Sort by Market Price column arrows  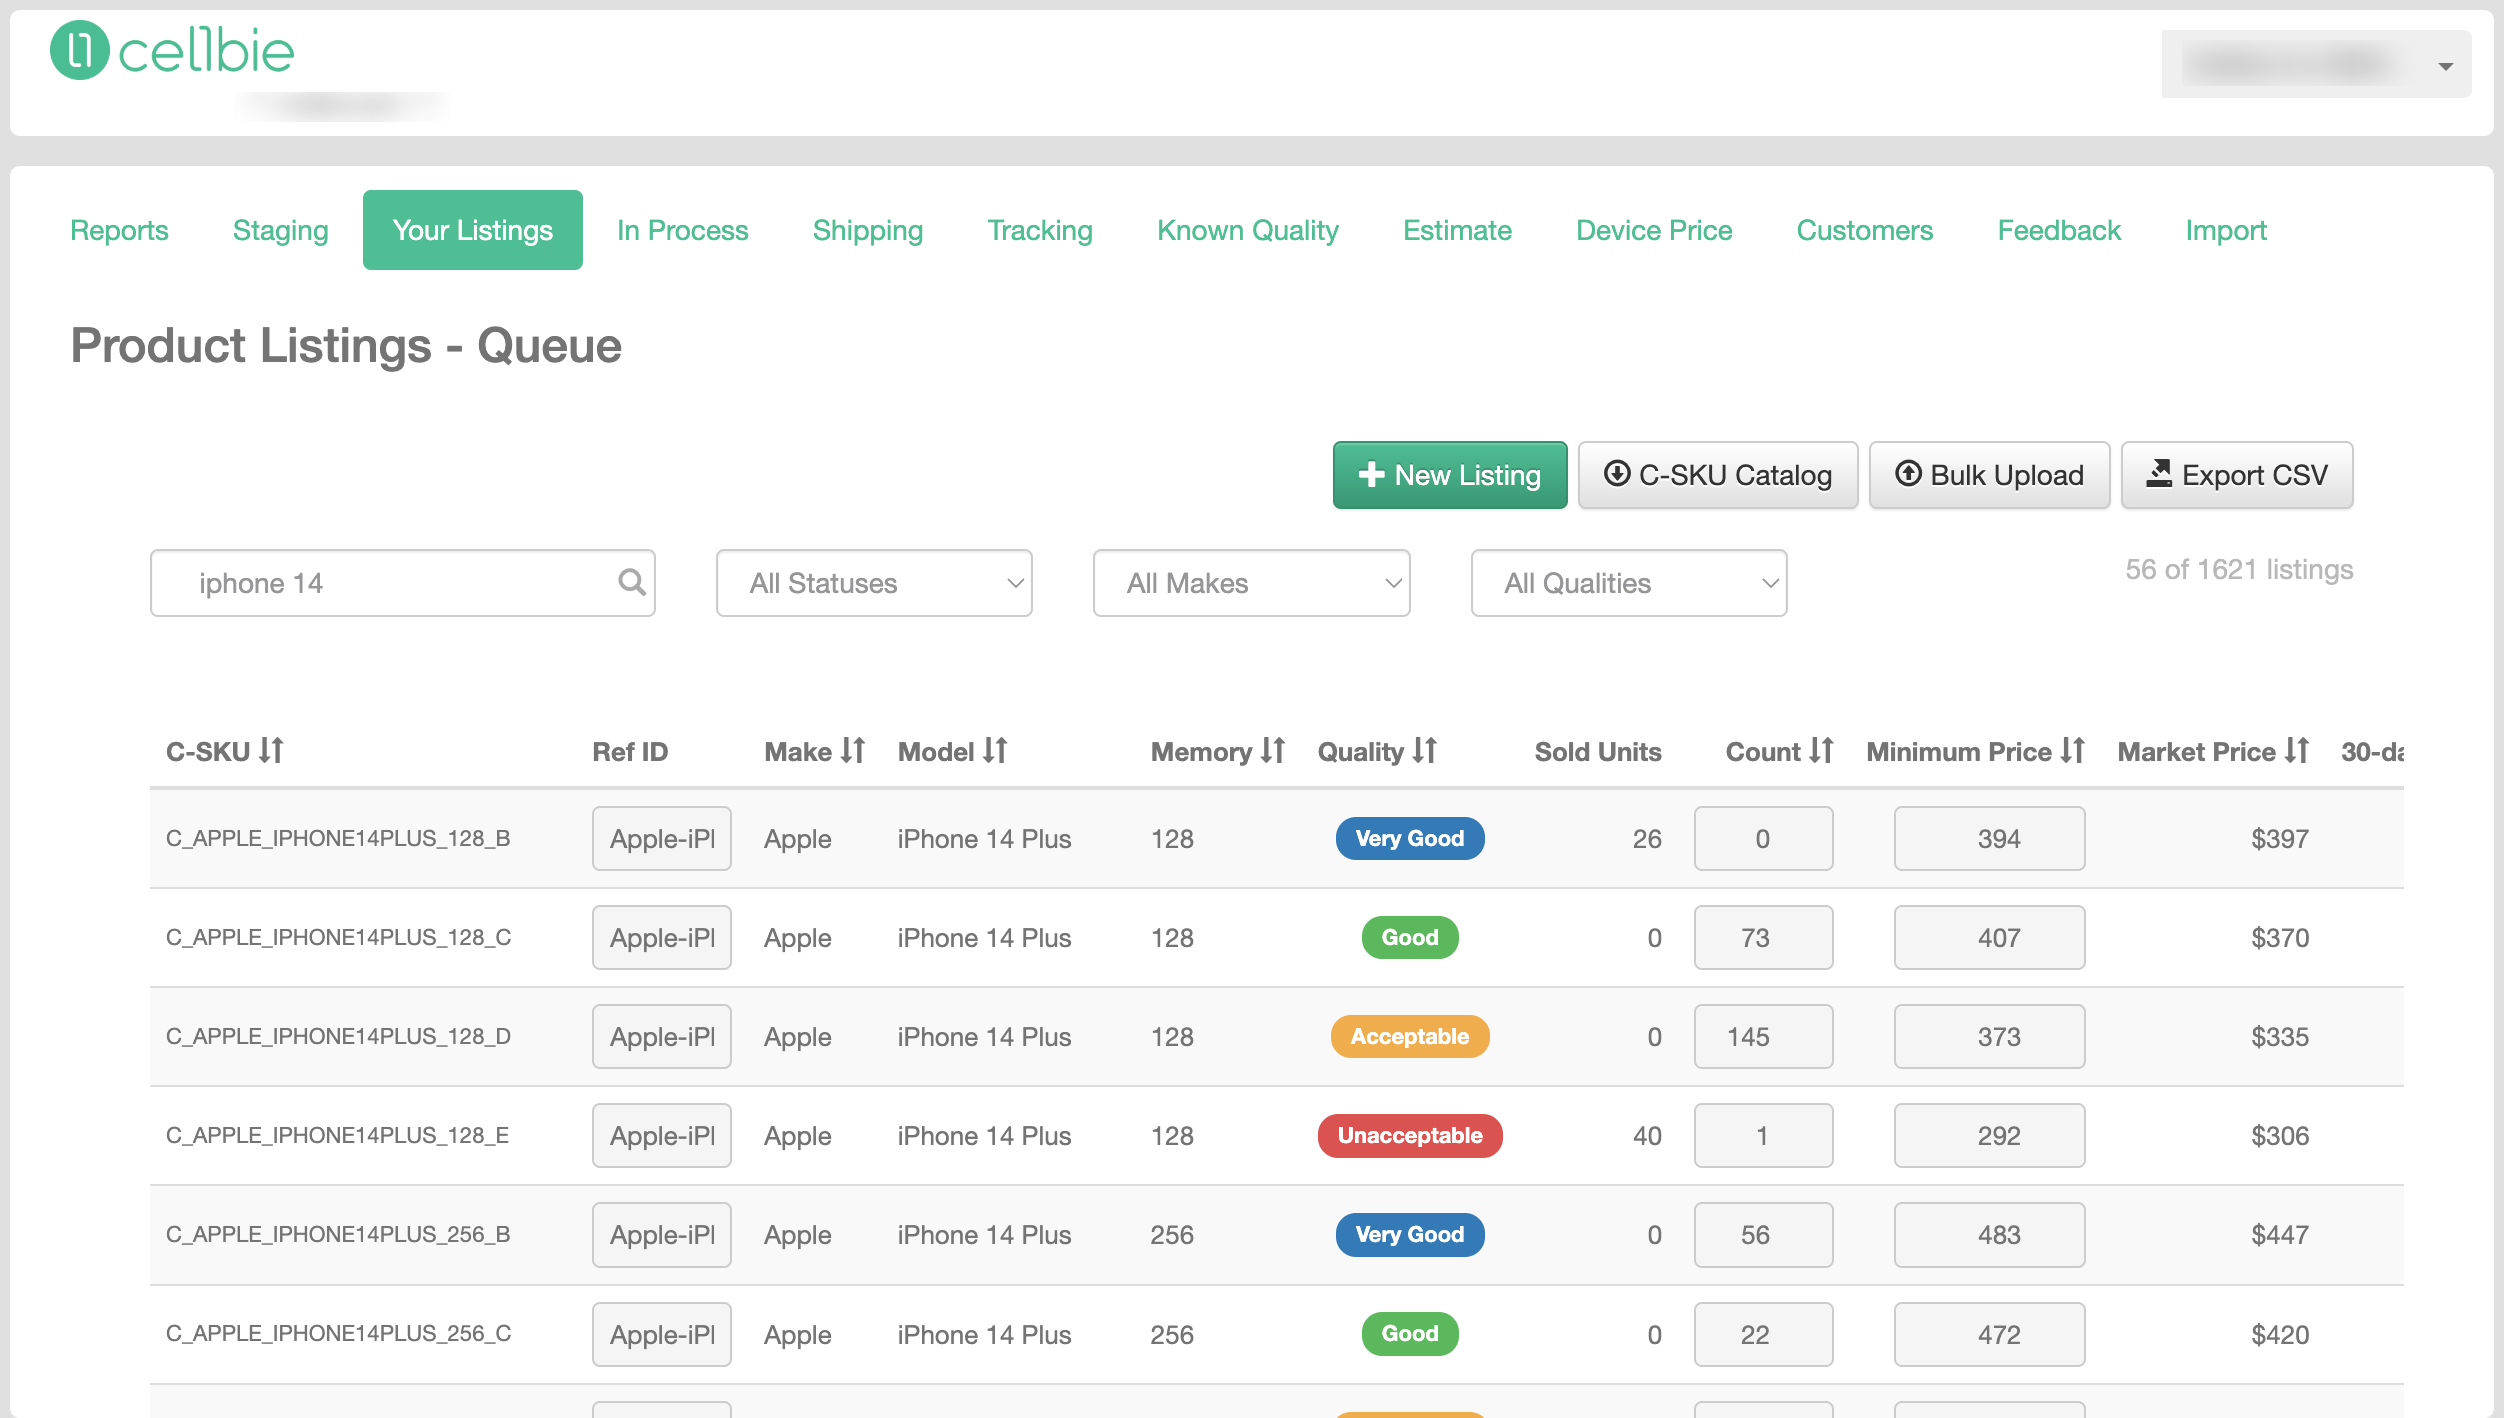coord(2297,750)
